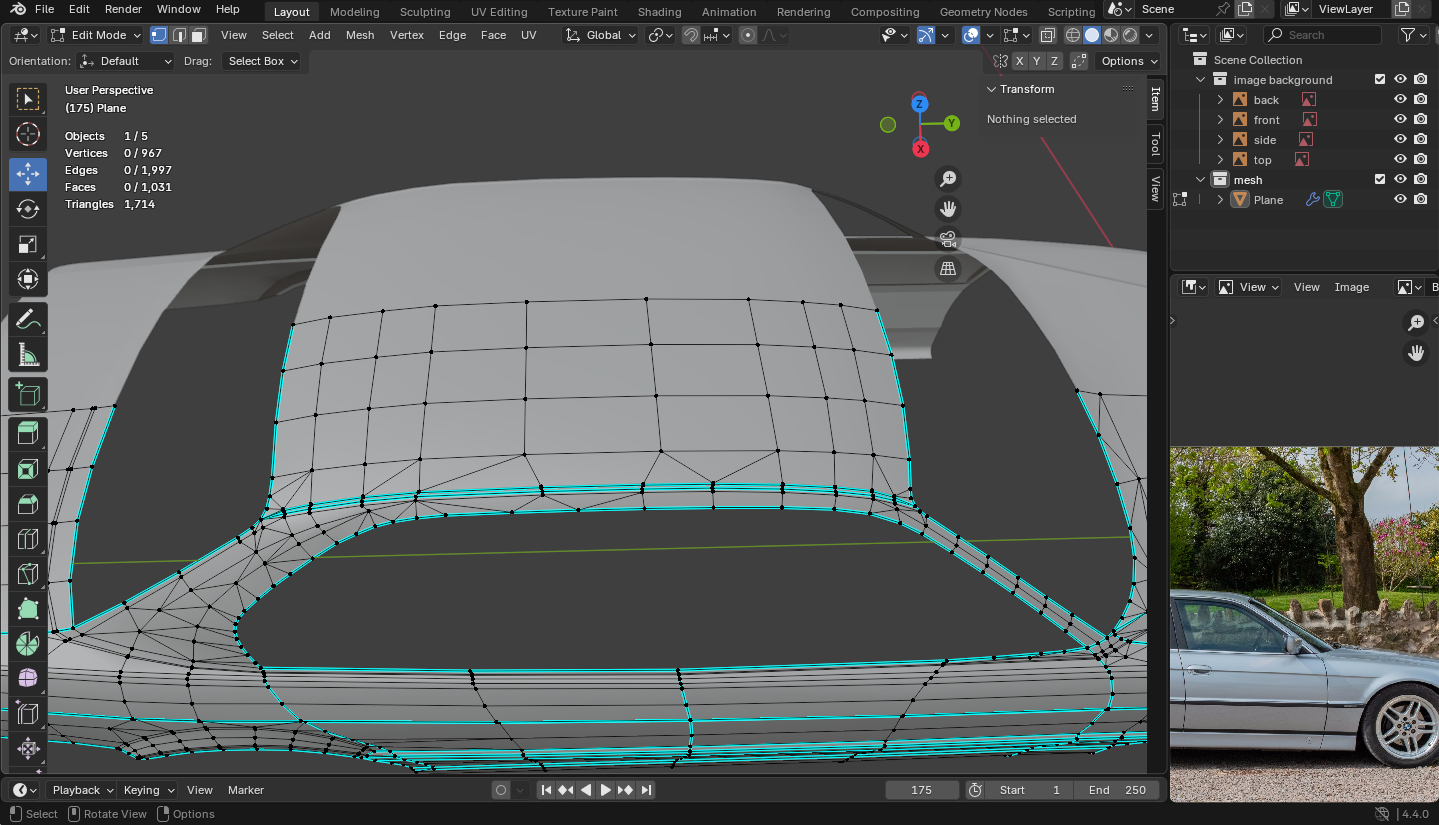Choose the Scale tool
This screenshot has height=825, width=1439.
(28, 244)
